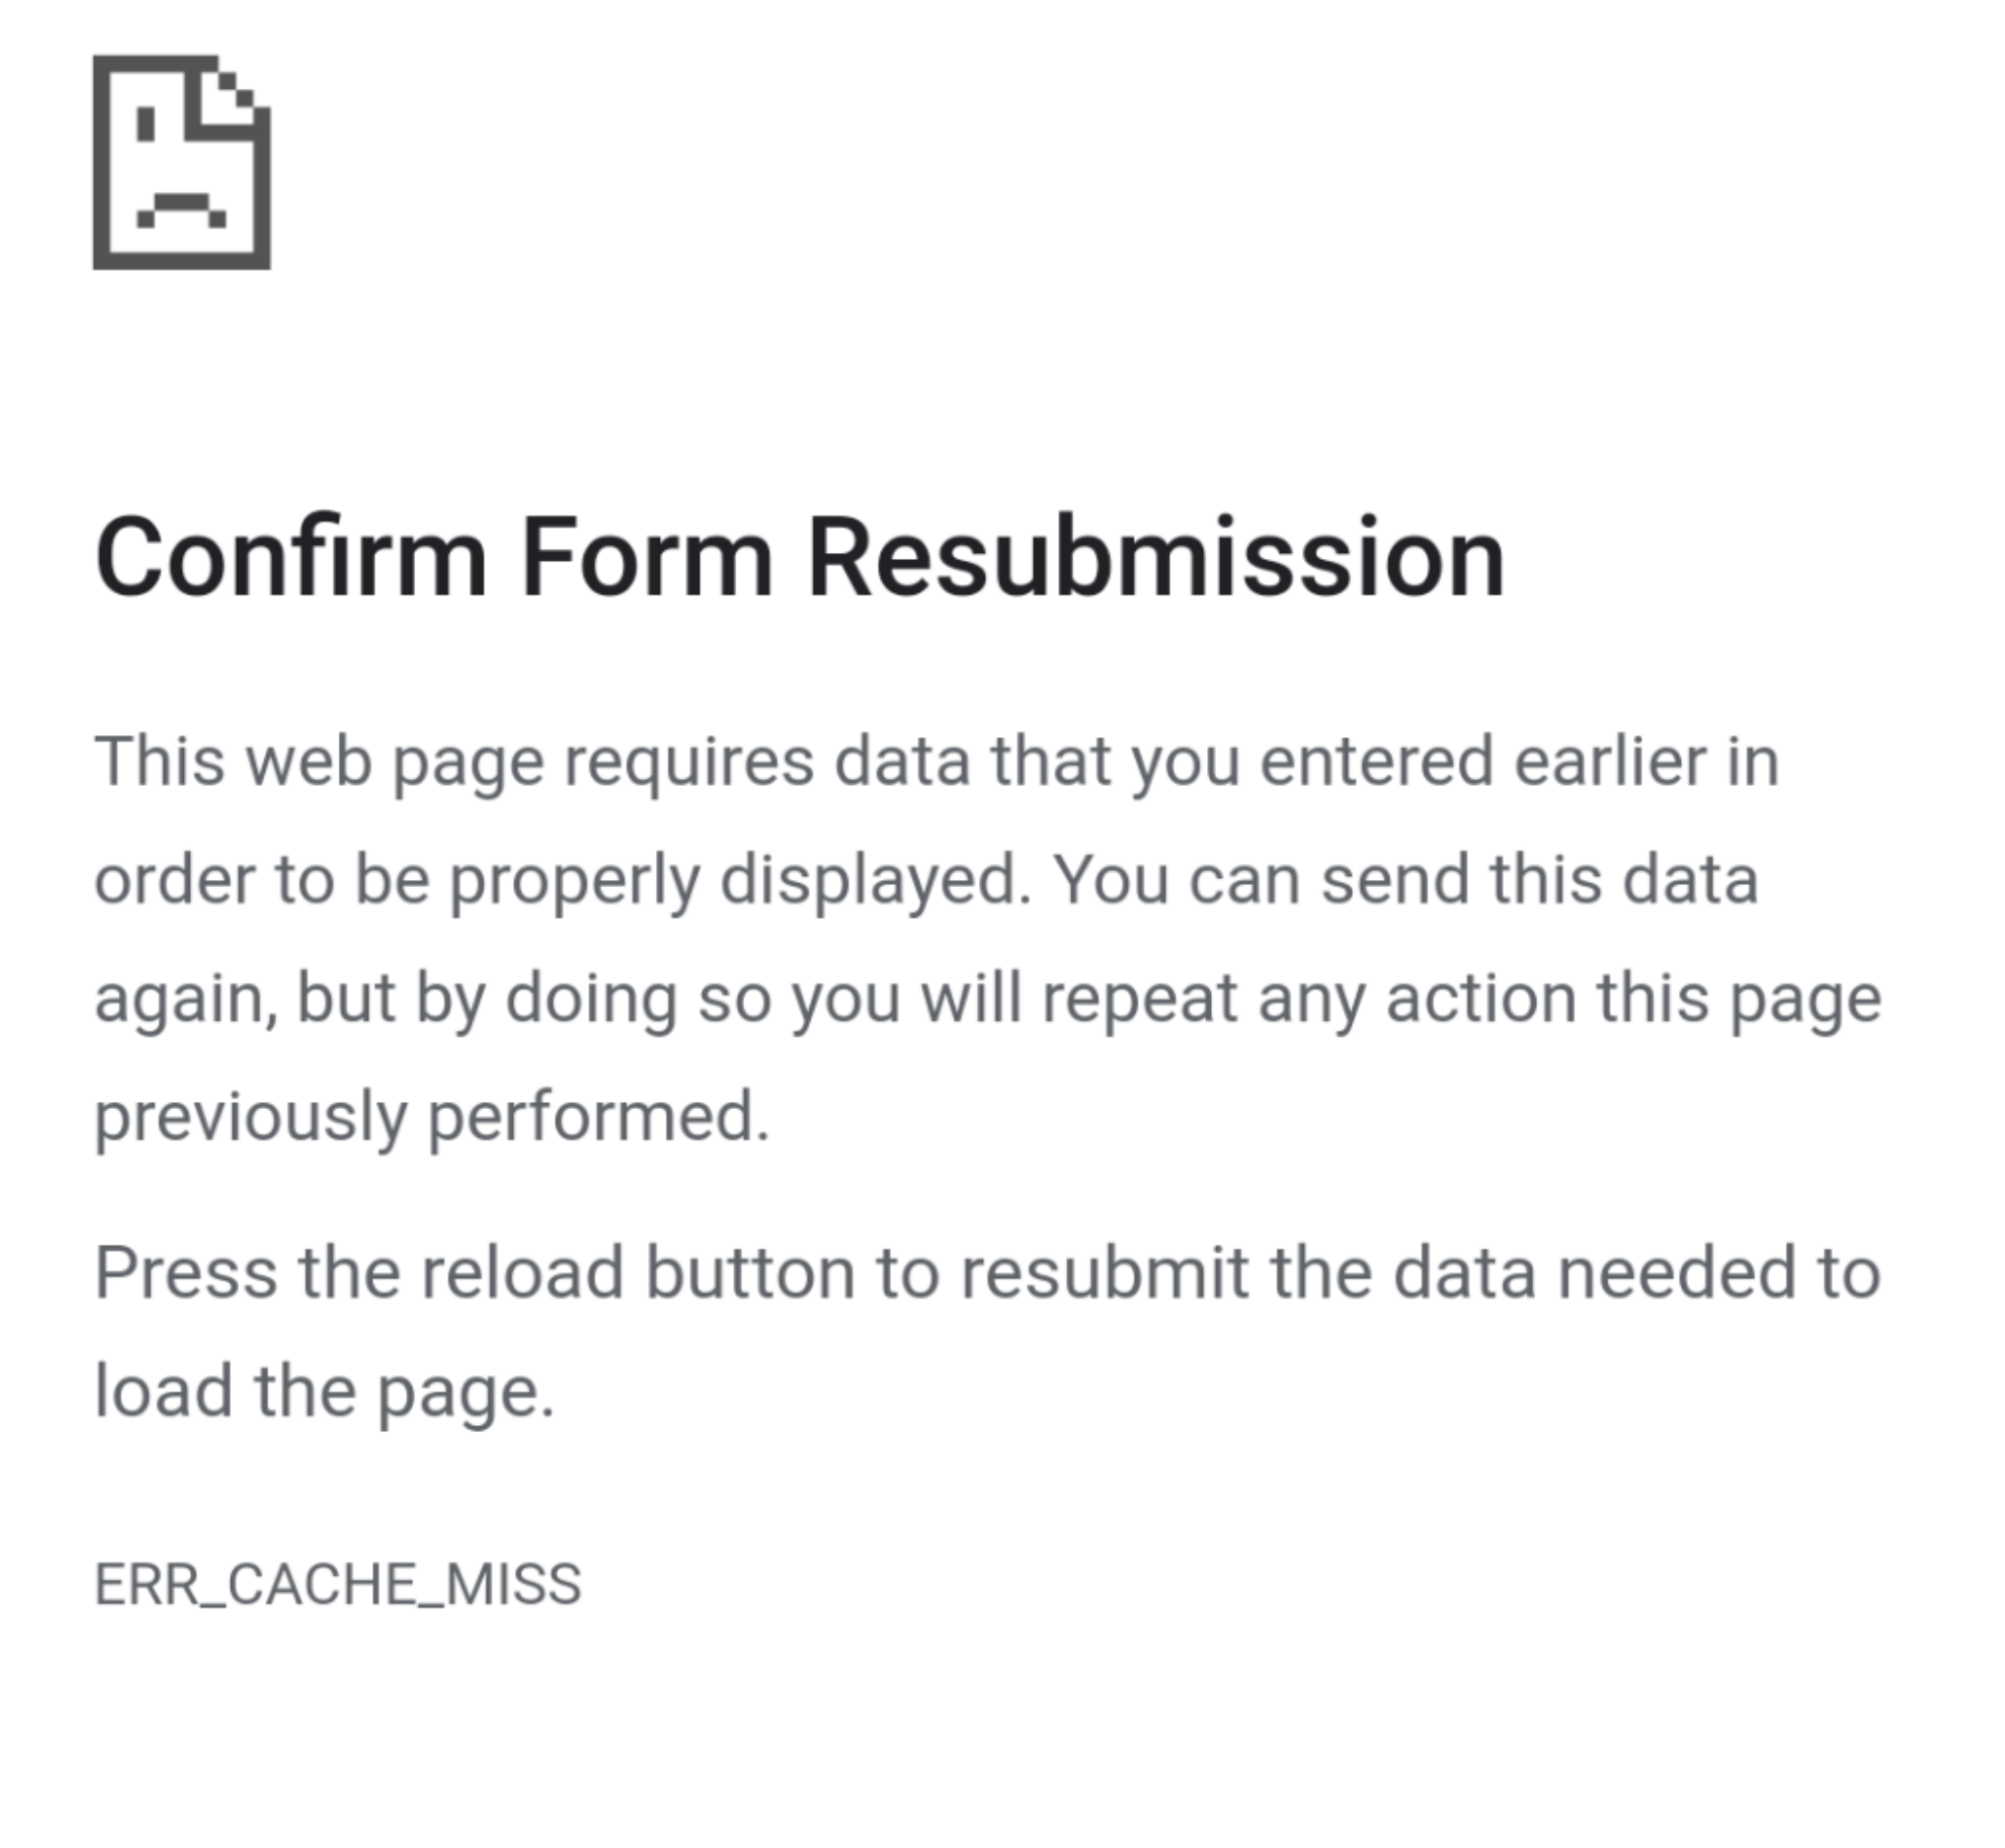Click the sentence "You can send this data"
The width and height of the screenshot is (2005, 1848).
point(1406,880)
